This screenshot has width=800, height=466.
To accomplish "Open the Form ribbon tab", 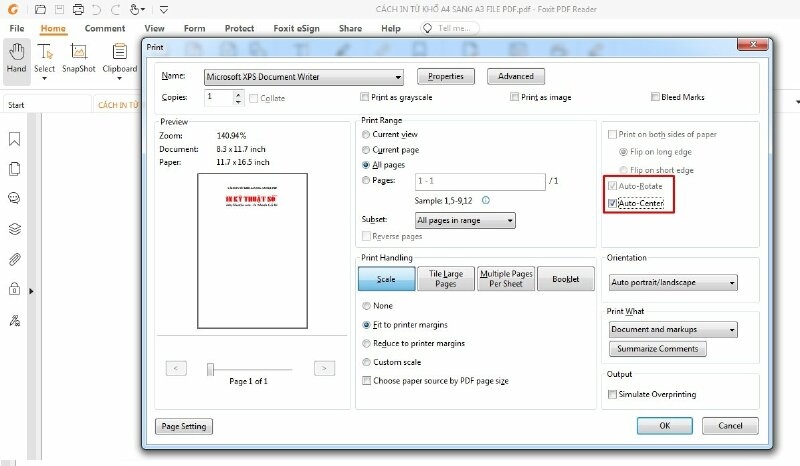I will point(194,28).
